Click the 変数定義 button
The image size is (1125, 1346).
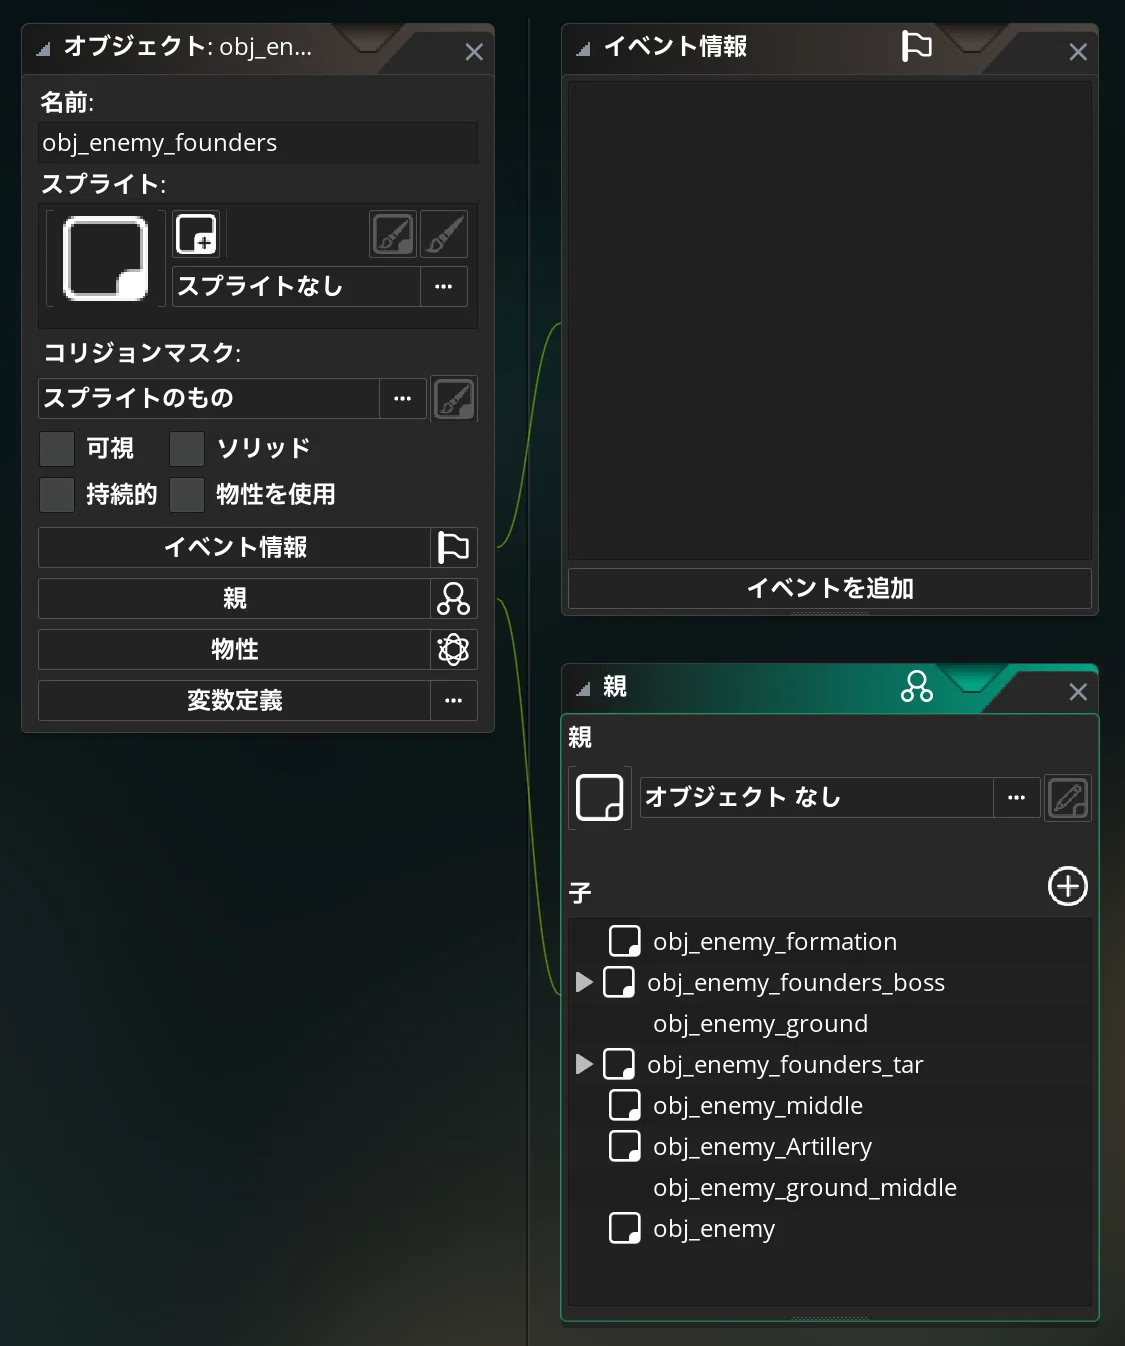click(x=235, y=700)
